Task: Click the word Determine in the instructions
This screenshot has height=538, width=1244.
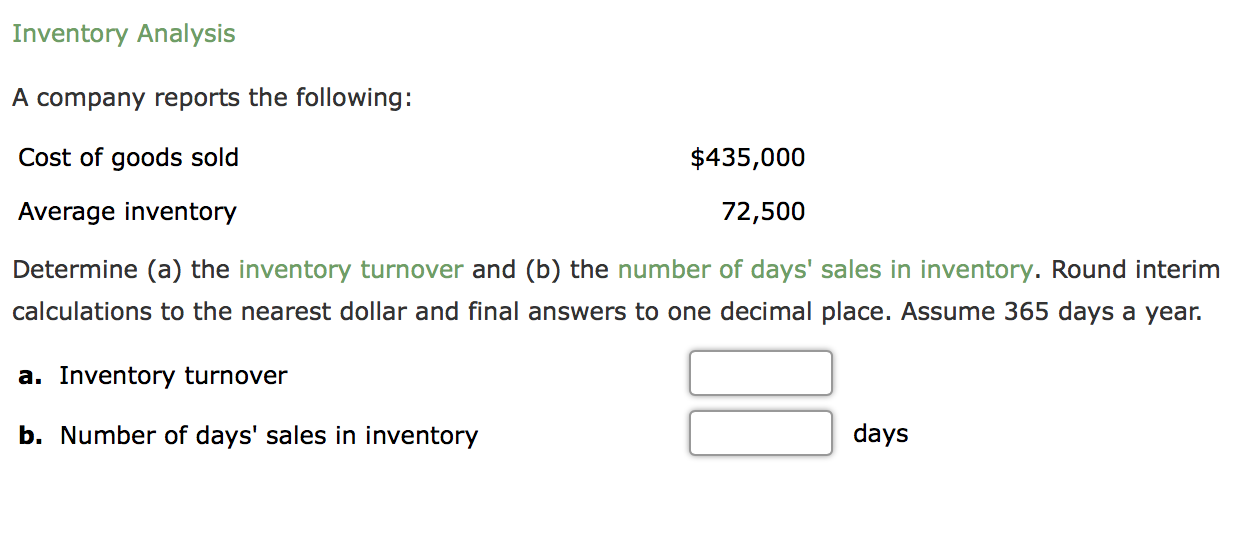Action: (75, 270)
